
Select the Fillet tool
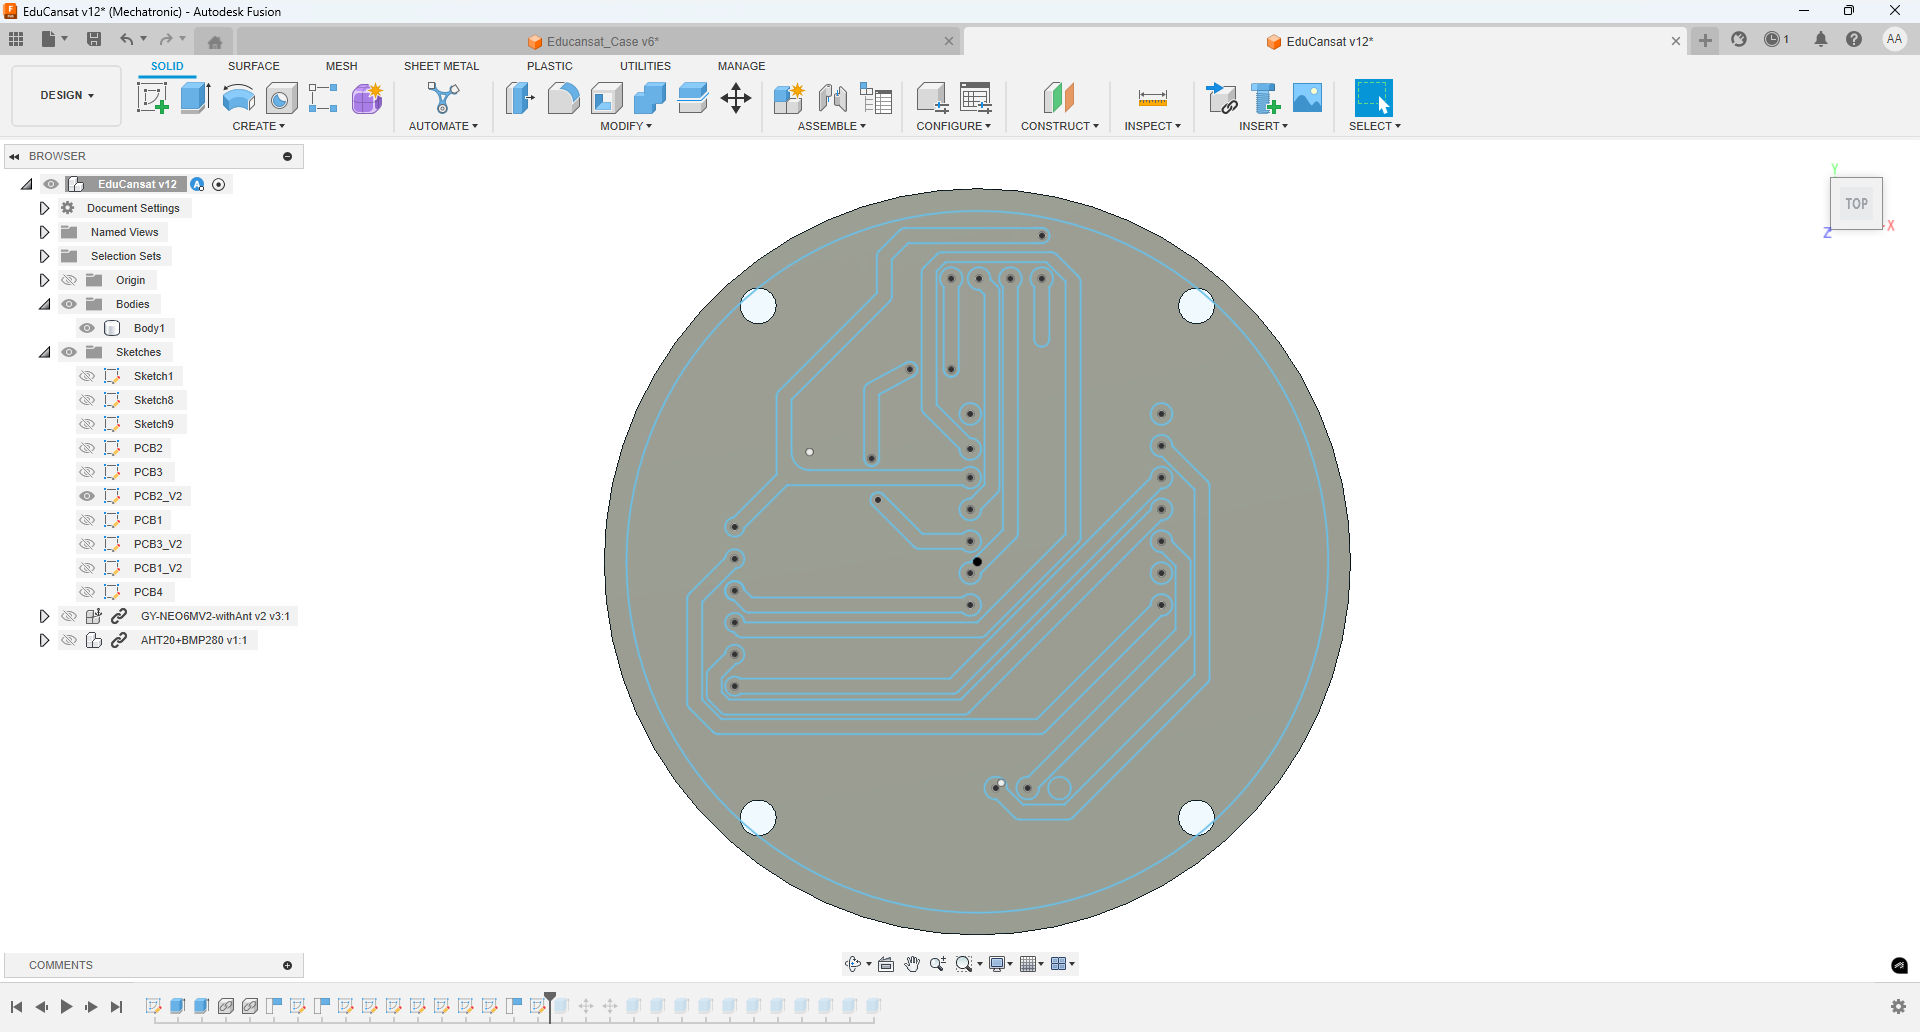point(563,98)
